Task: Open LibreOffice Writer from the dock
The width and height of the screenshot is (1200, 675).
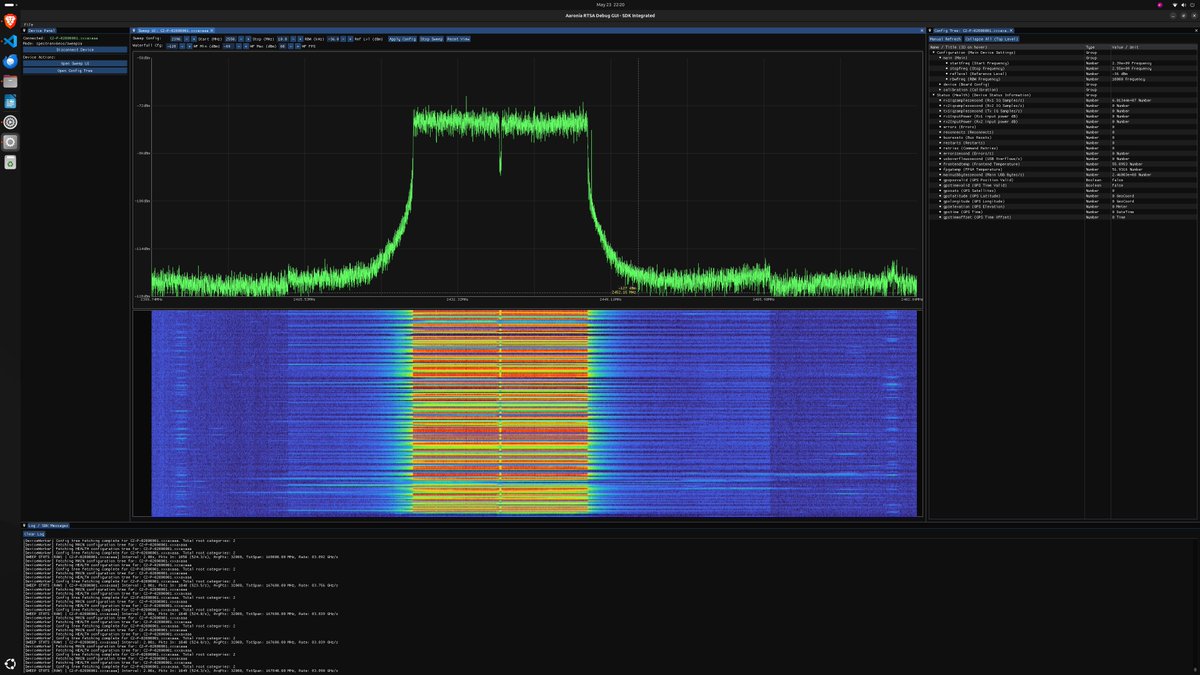Action: point(10,102)
